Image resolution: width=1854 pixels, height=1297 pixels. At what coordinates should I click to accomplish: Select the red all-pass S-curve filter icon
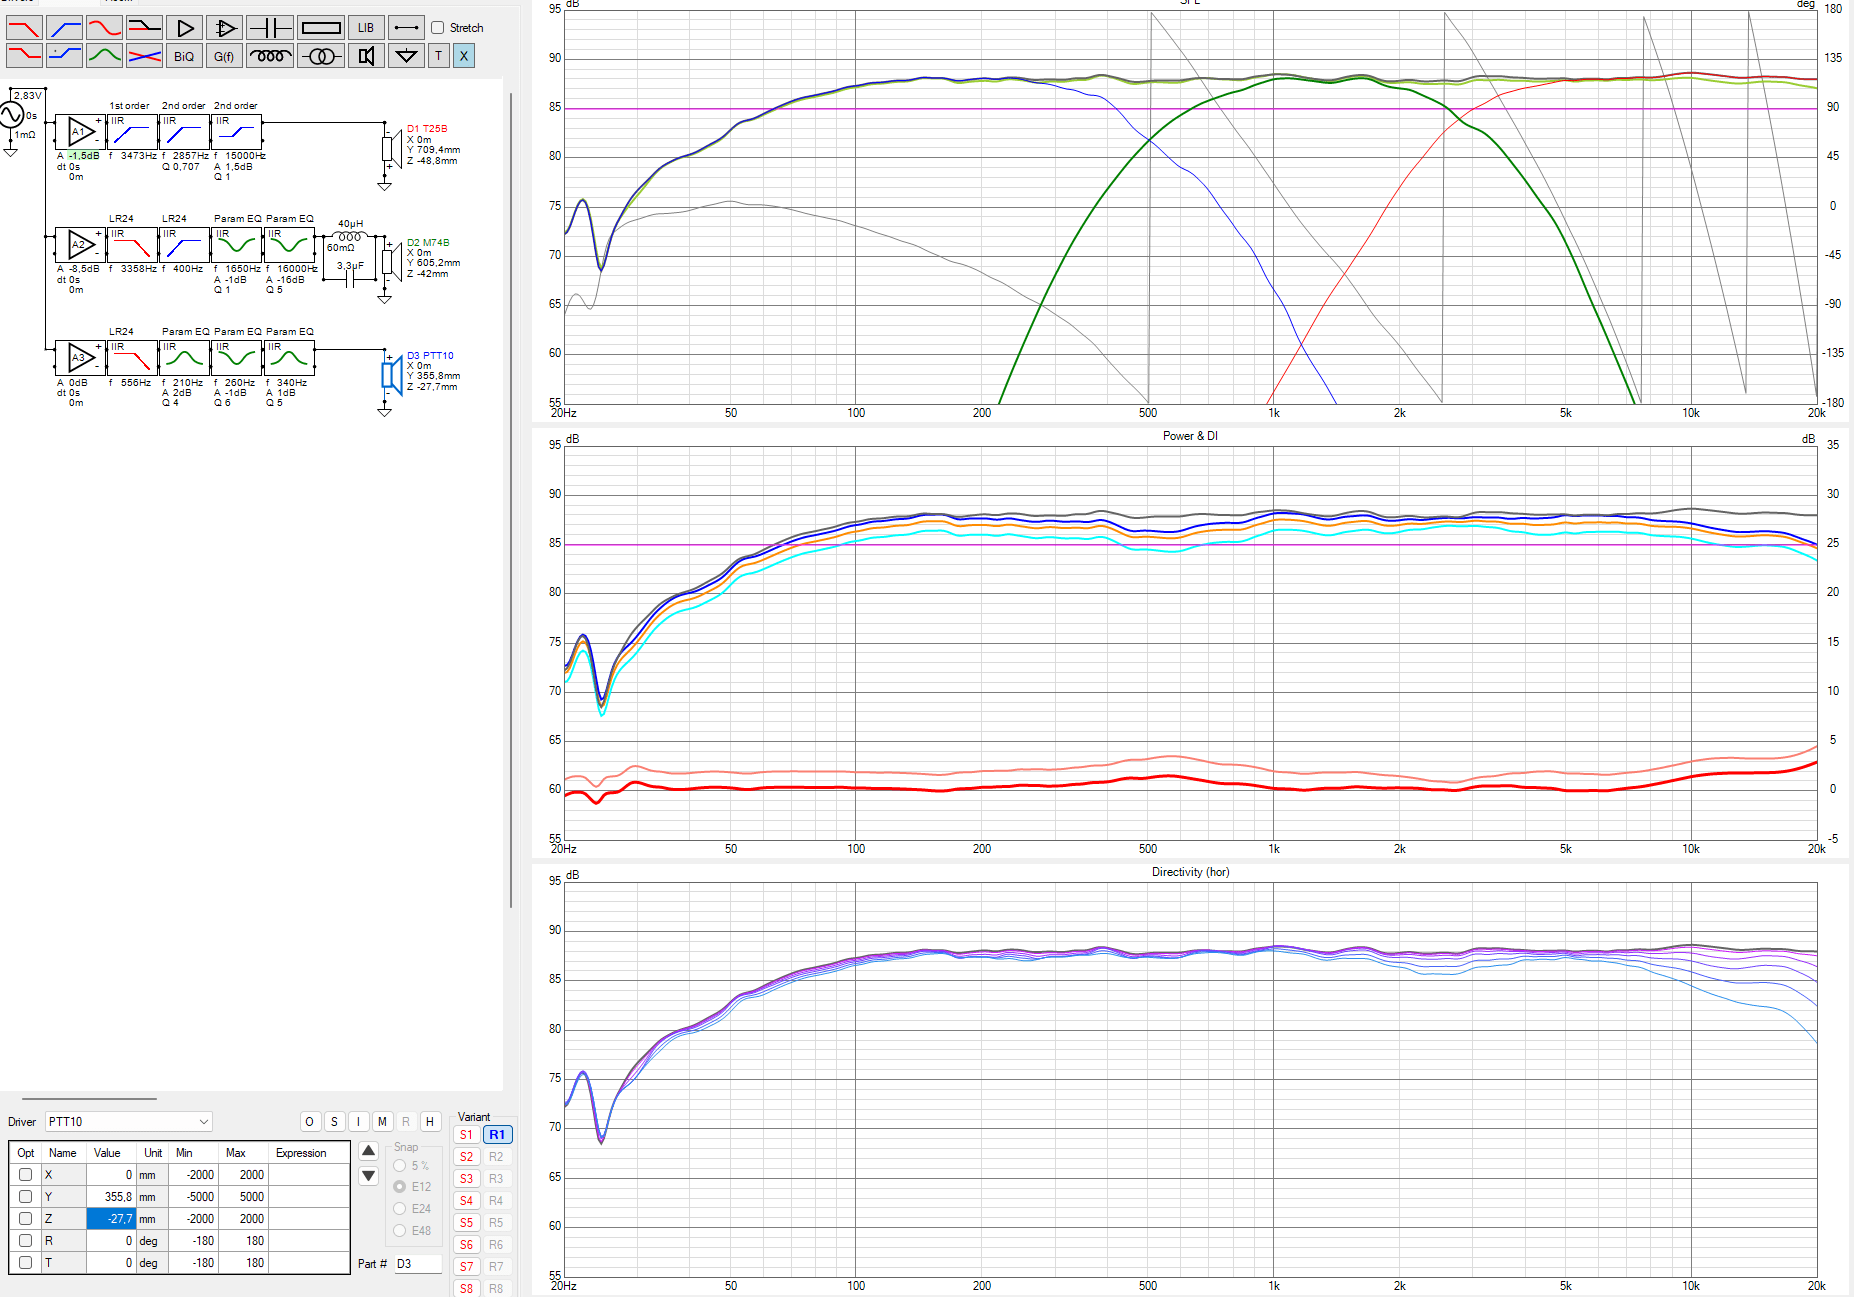(x=104, y=28)
